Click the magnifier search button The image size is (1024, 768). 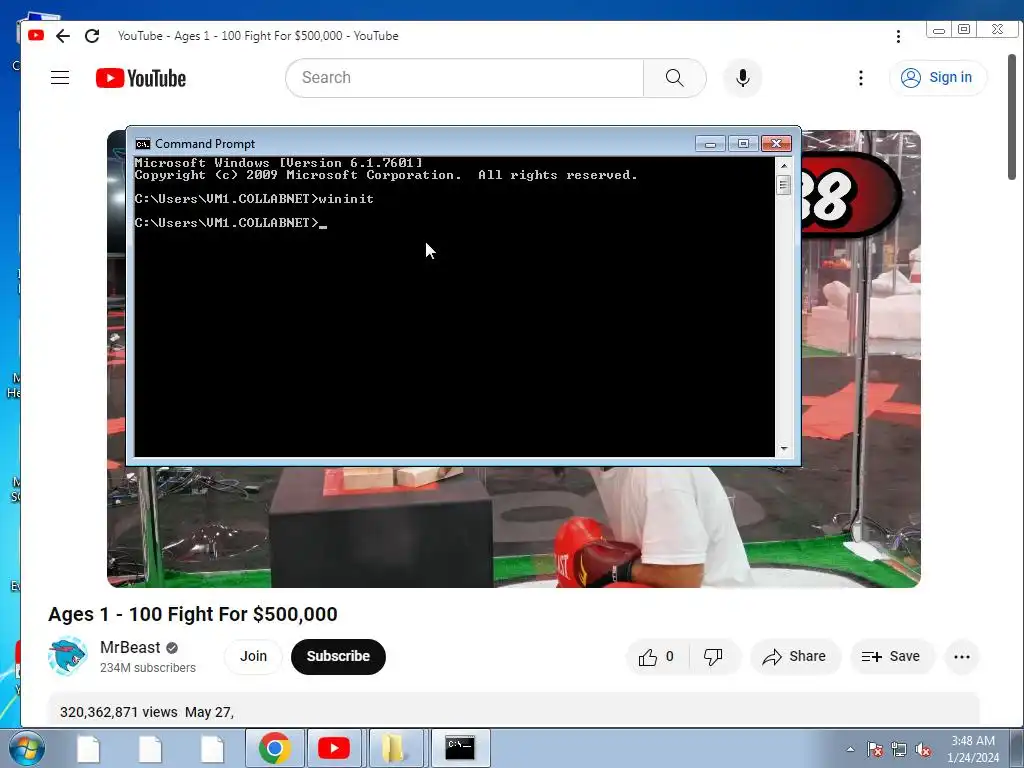click(x=675, y=78)
